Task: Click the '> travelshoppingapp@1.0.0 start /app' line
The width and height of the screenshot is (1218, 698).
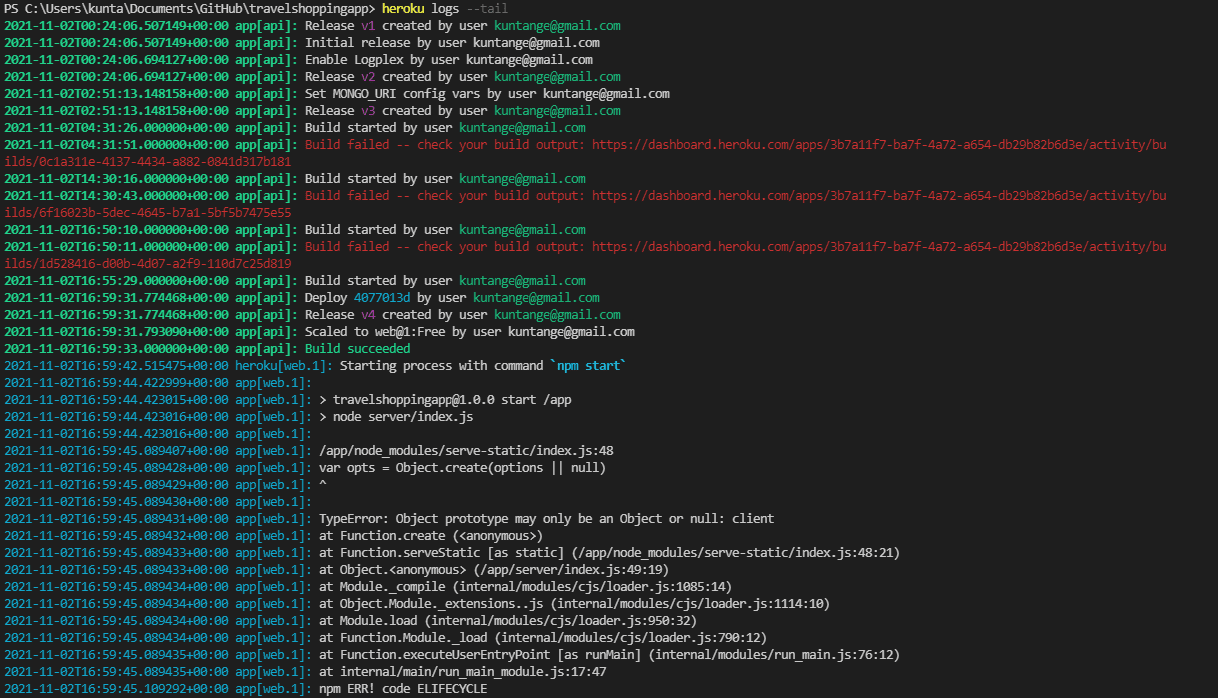Action: point(445,399)
